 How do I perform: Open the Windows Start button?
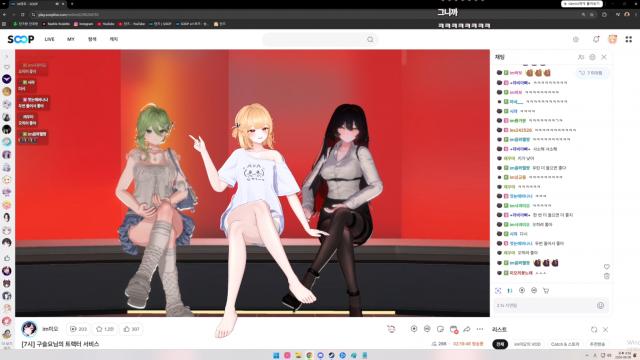click(276, 356)
